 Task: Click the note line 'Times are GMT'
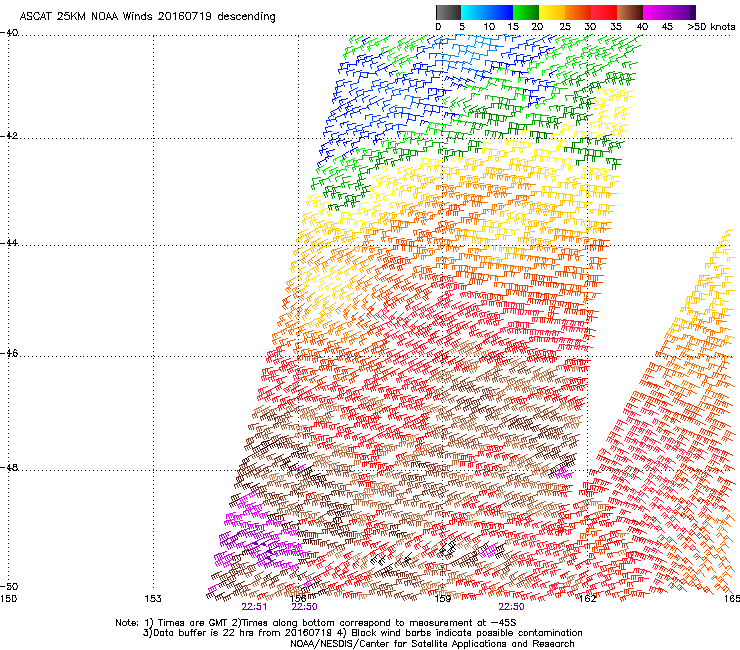(193, 623)
